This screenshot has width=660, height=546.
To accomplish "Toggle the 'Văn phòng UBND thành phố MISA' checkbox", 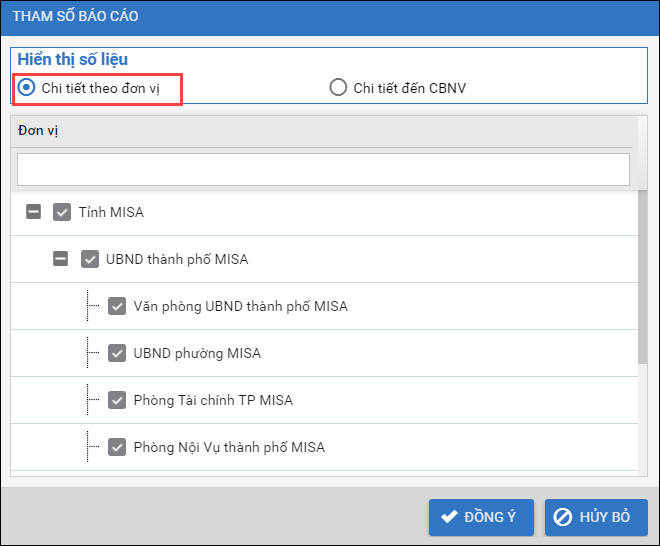I will 116,306.
